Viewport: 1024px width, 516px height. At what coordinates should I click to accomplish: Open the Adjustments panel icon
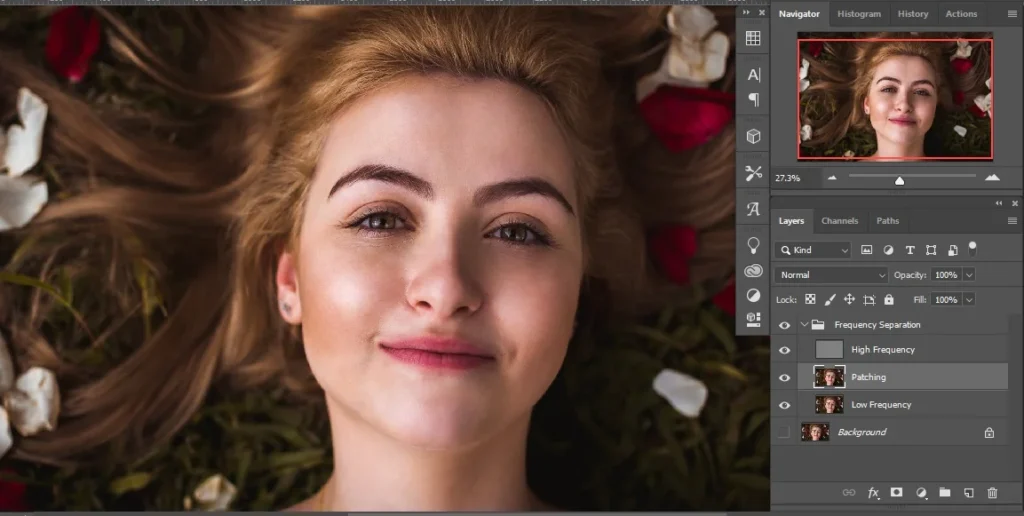click(x=753, y=295)
